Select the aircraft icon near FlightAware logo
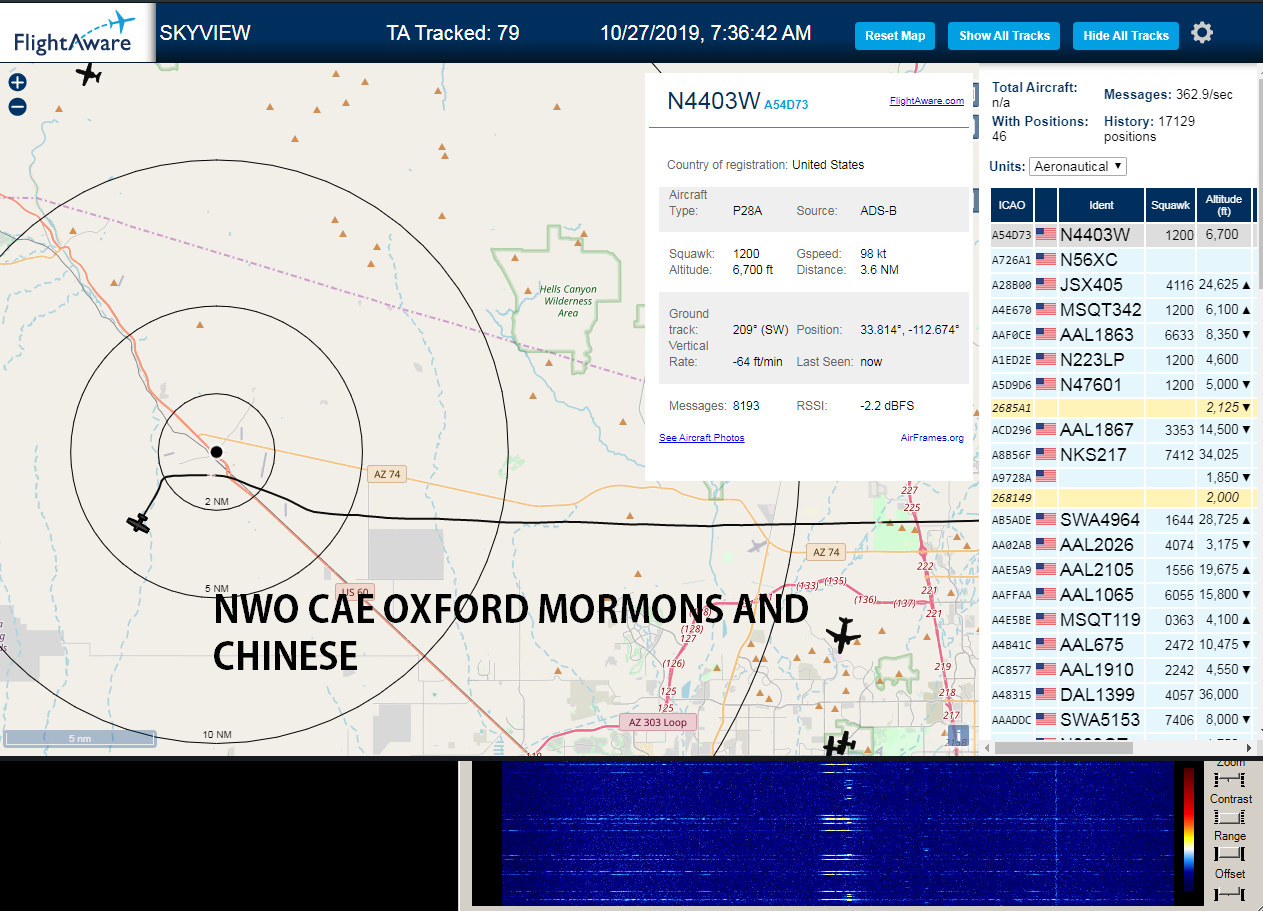This screenshot has width=1263, height=911. [x=89, y=73]
